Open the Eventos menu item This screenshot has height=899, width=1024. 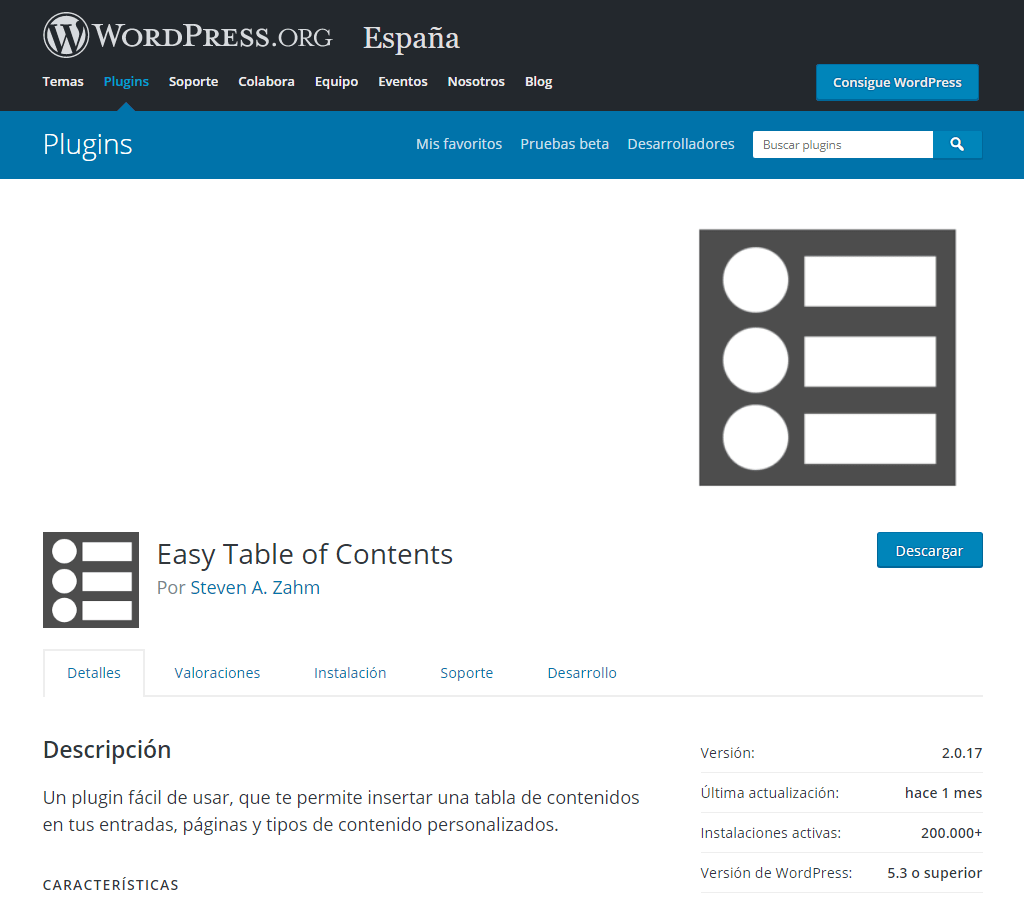pyautogui.click(x=402, y=82)
